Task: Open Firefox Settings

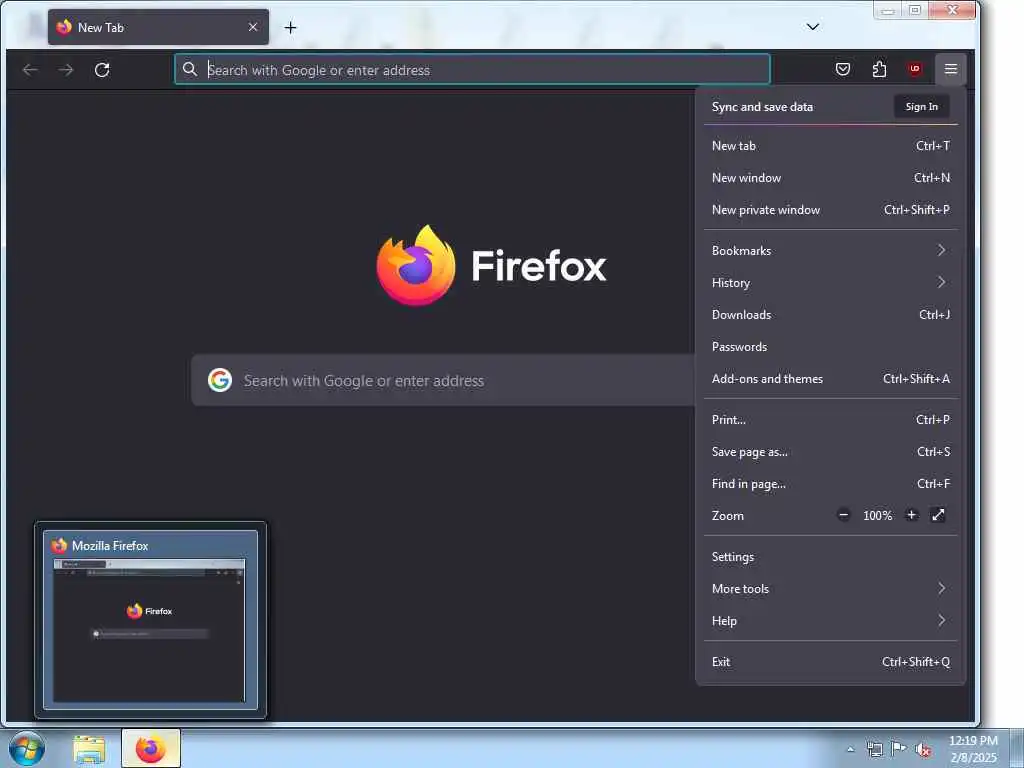Action: pyautogui.click(x=831, y=557)
